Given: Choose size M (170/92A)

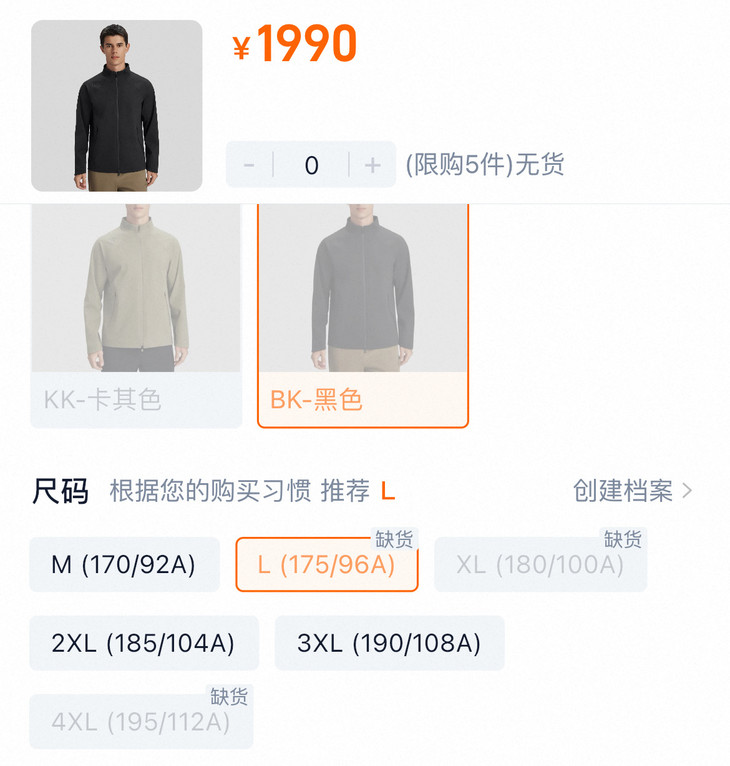Looking at the screenshot, I should pyautogui.click(x=125, y=565).
